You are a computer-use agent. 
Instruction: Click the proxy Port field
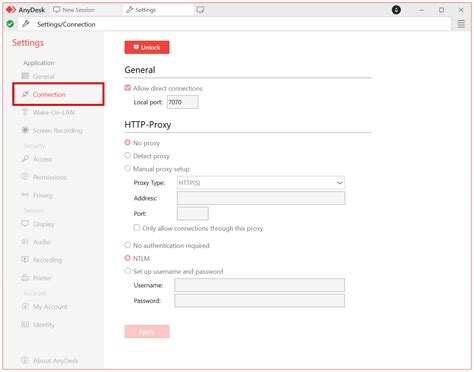tap(193, 213)
